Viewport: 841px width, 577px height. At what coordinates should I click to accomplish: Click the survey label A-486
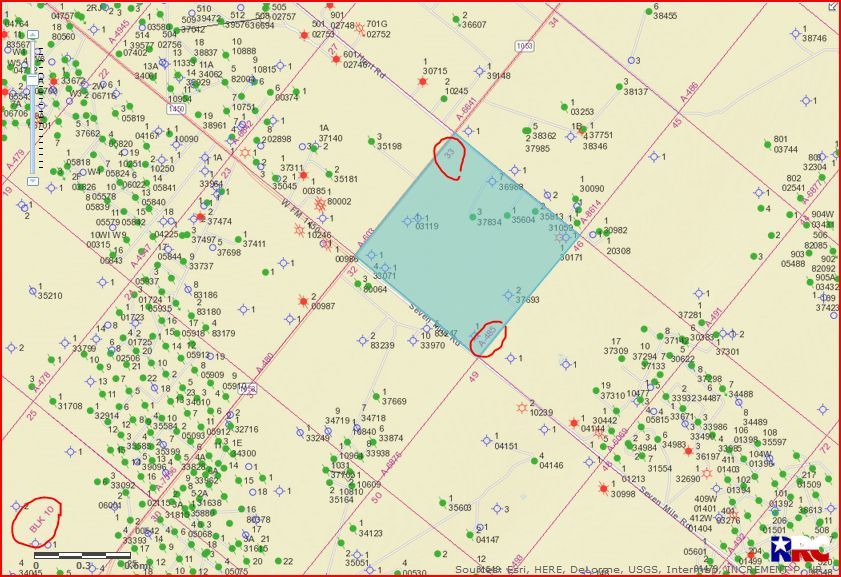[x=689, y=92]
